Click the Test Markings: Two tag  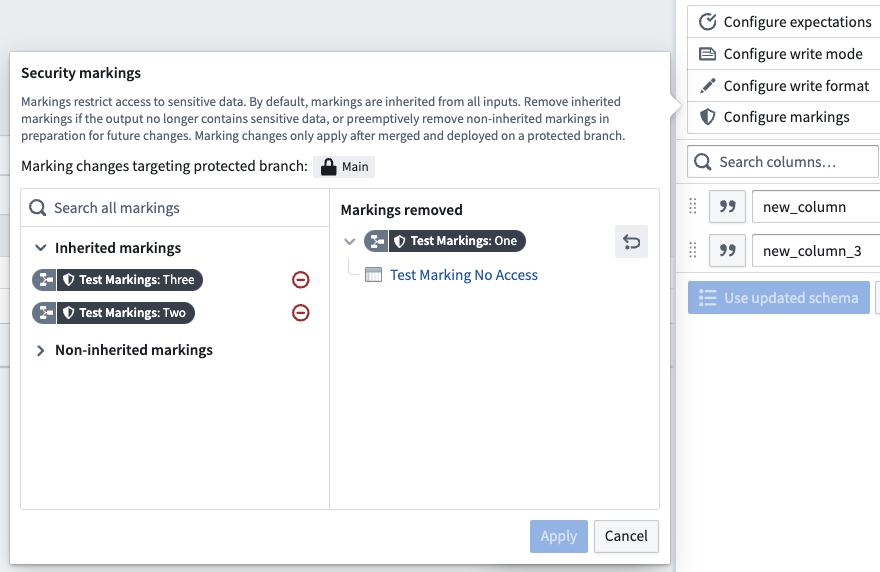pyautogui.click(x=113, y=313)
